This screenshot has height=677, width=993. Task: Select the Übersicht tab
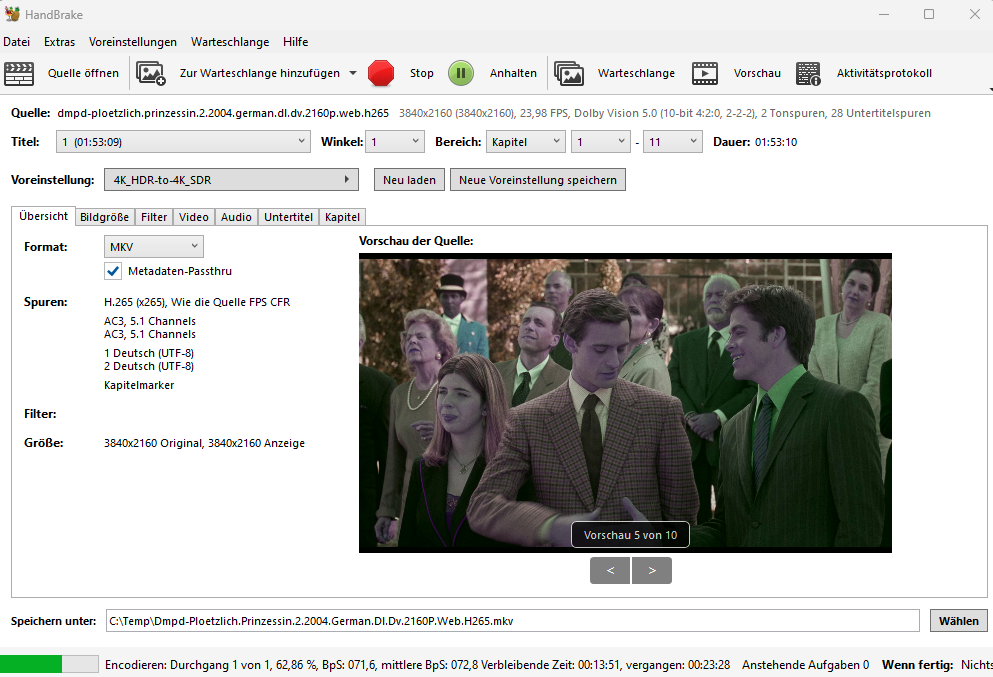43,216
